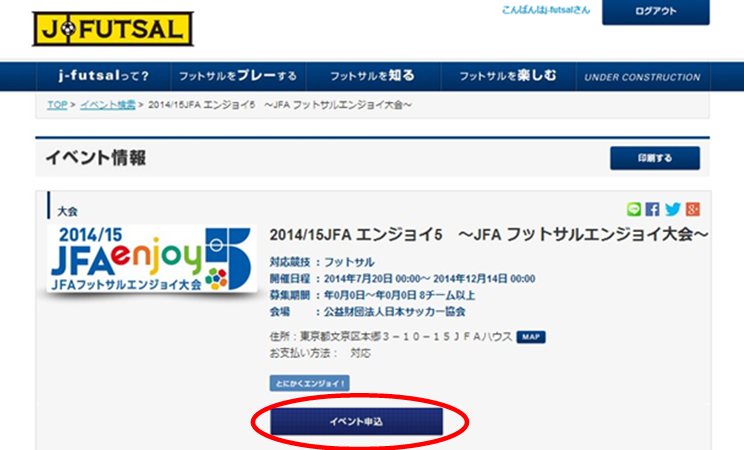This screenshot has height=450, width=744.
Task: Click the 印刷する print button
Action: (655, 159)
